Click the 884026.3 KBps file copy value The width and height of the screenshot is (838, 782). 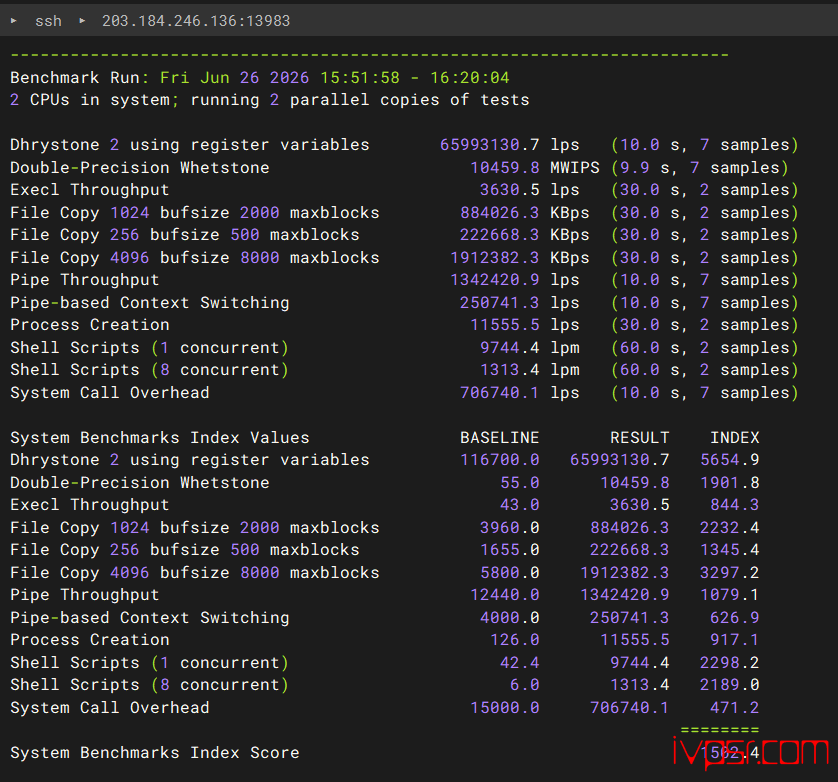[x=524, y=212]
